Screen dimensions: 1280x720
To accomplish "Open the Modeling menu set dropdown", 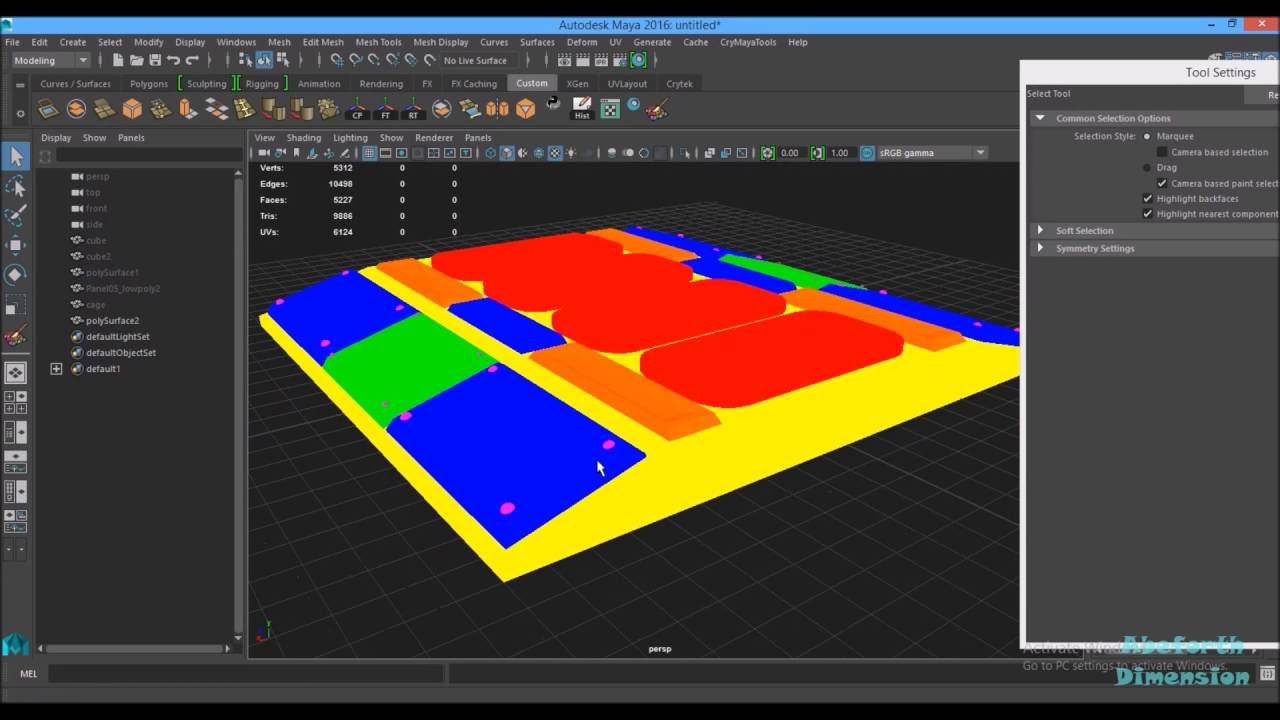I will [x=51, y=60].
